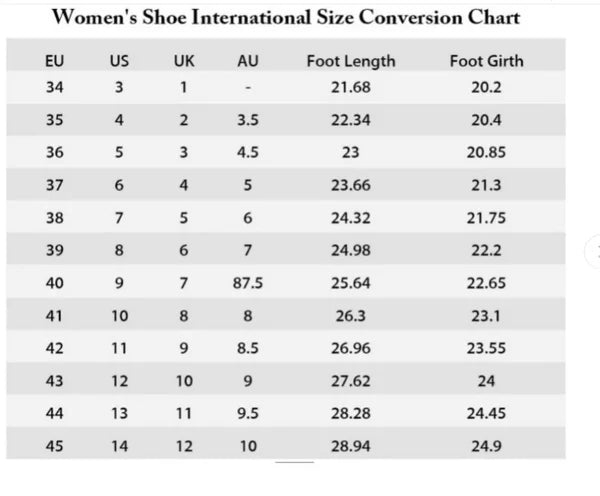The width and height of the screenshot is (600, 496).
Task: Click the chart title 'Women's Shoe International Size Conversion Chart'
Action: pyautogui.click(x=285, y=18)
